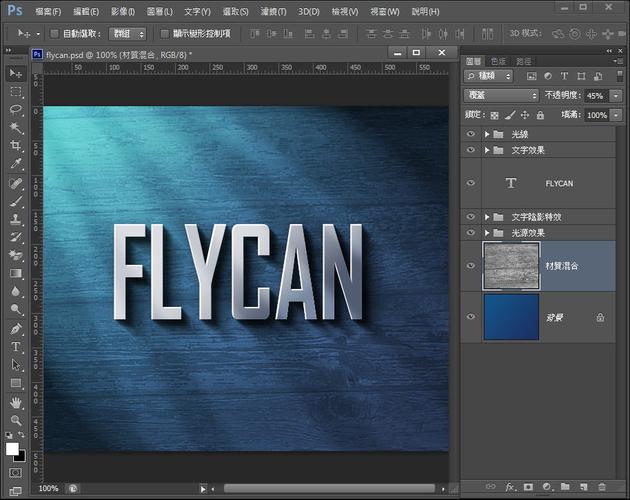Filter layers by type layer icon
Viewport: 630px width, 500px height.
click(x=564, y=76)
